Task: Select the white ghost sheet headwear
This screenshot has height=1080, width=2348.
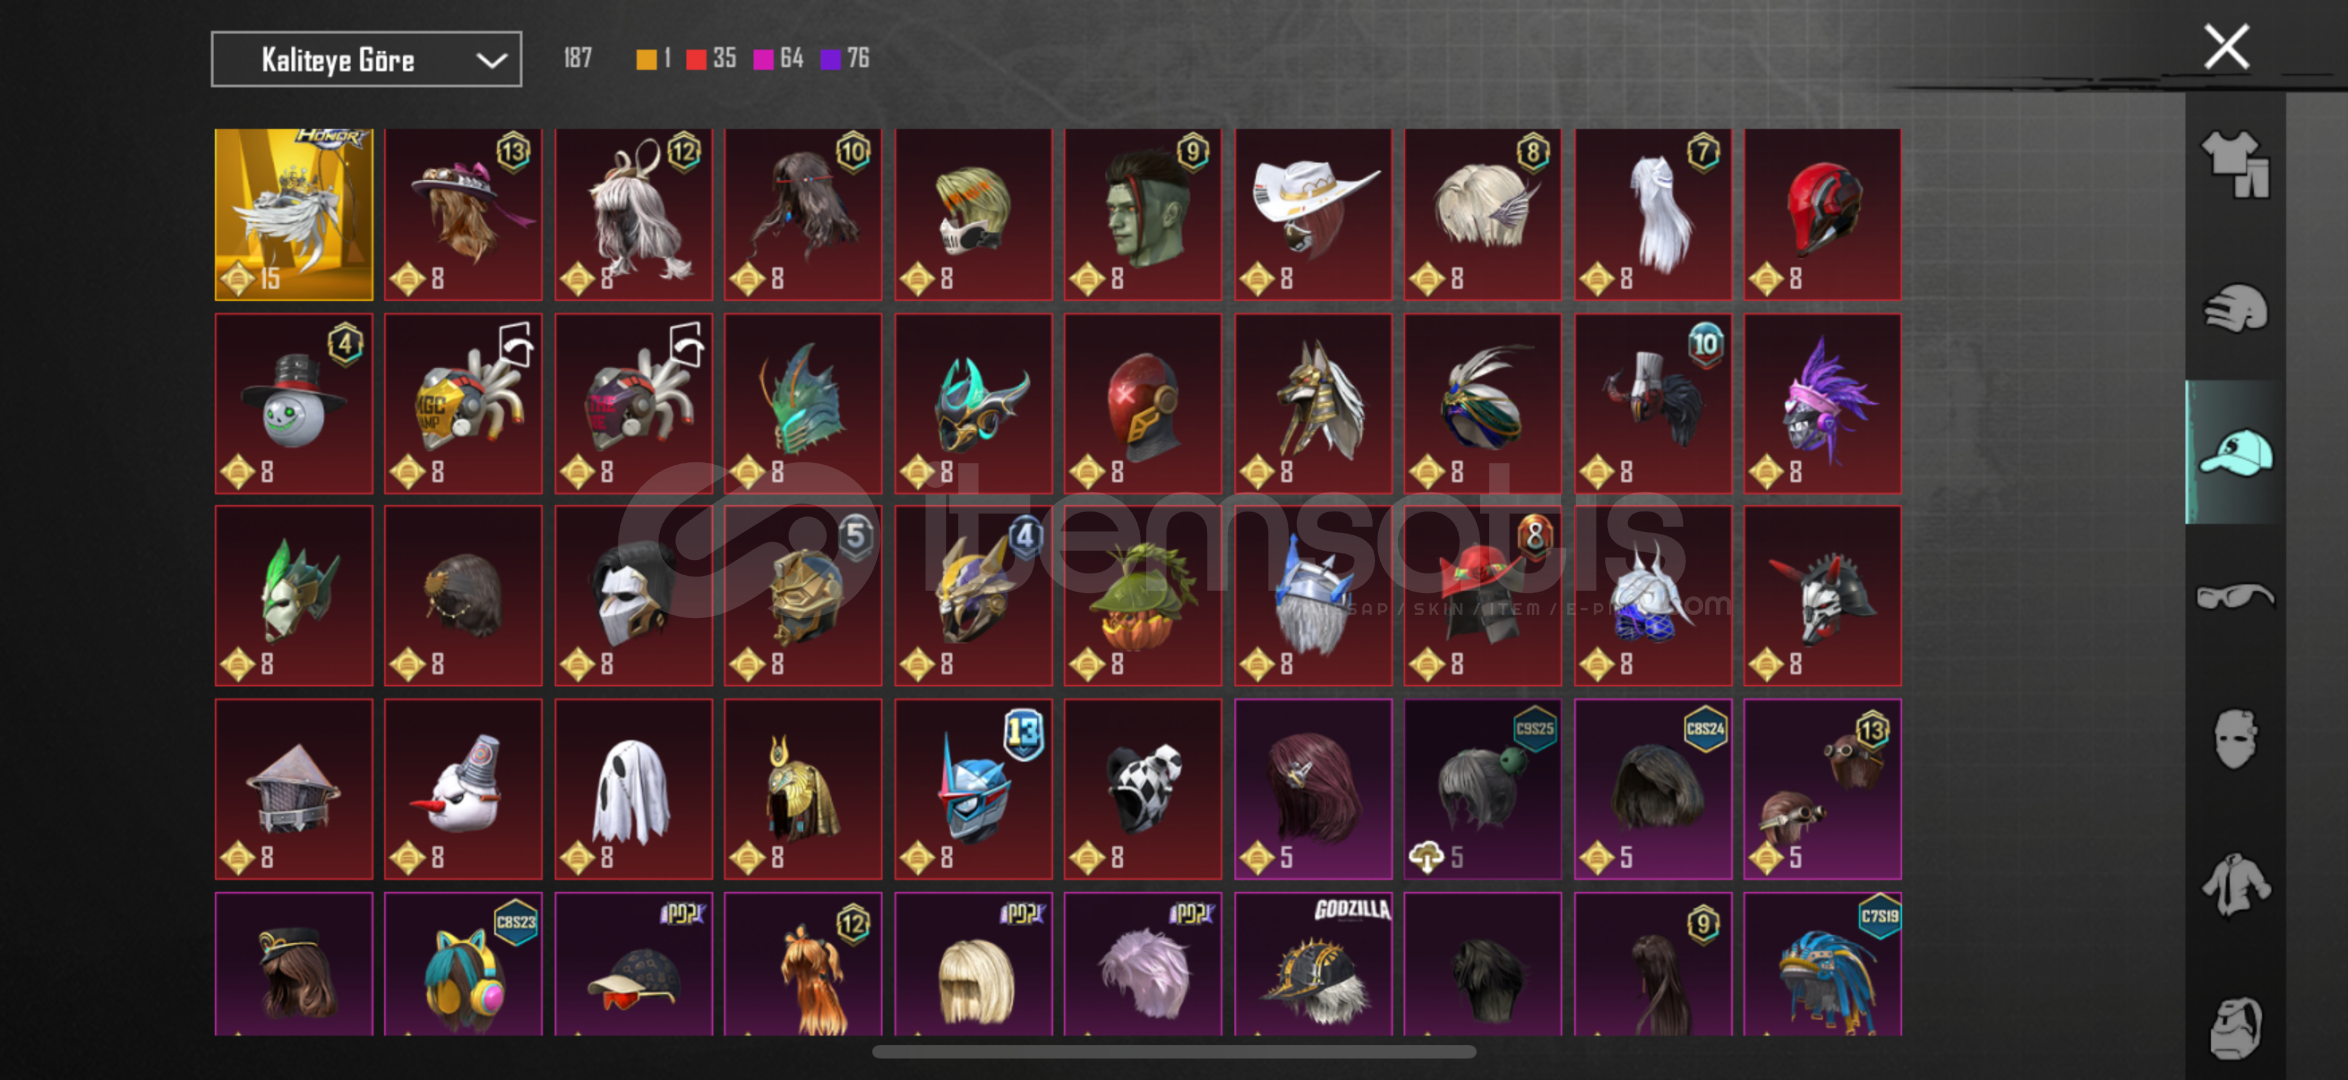Action: [633, 789]
